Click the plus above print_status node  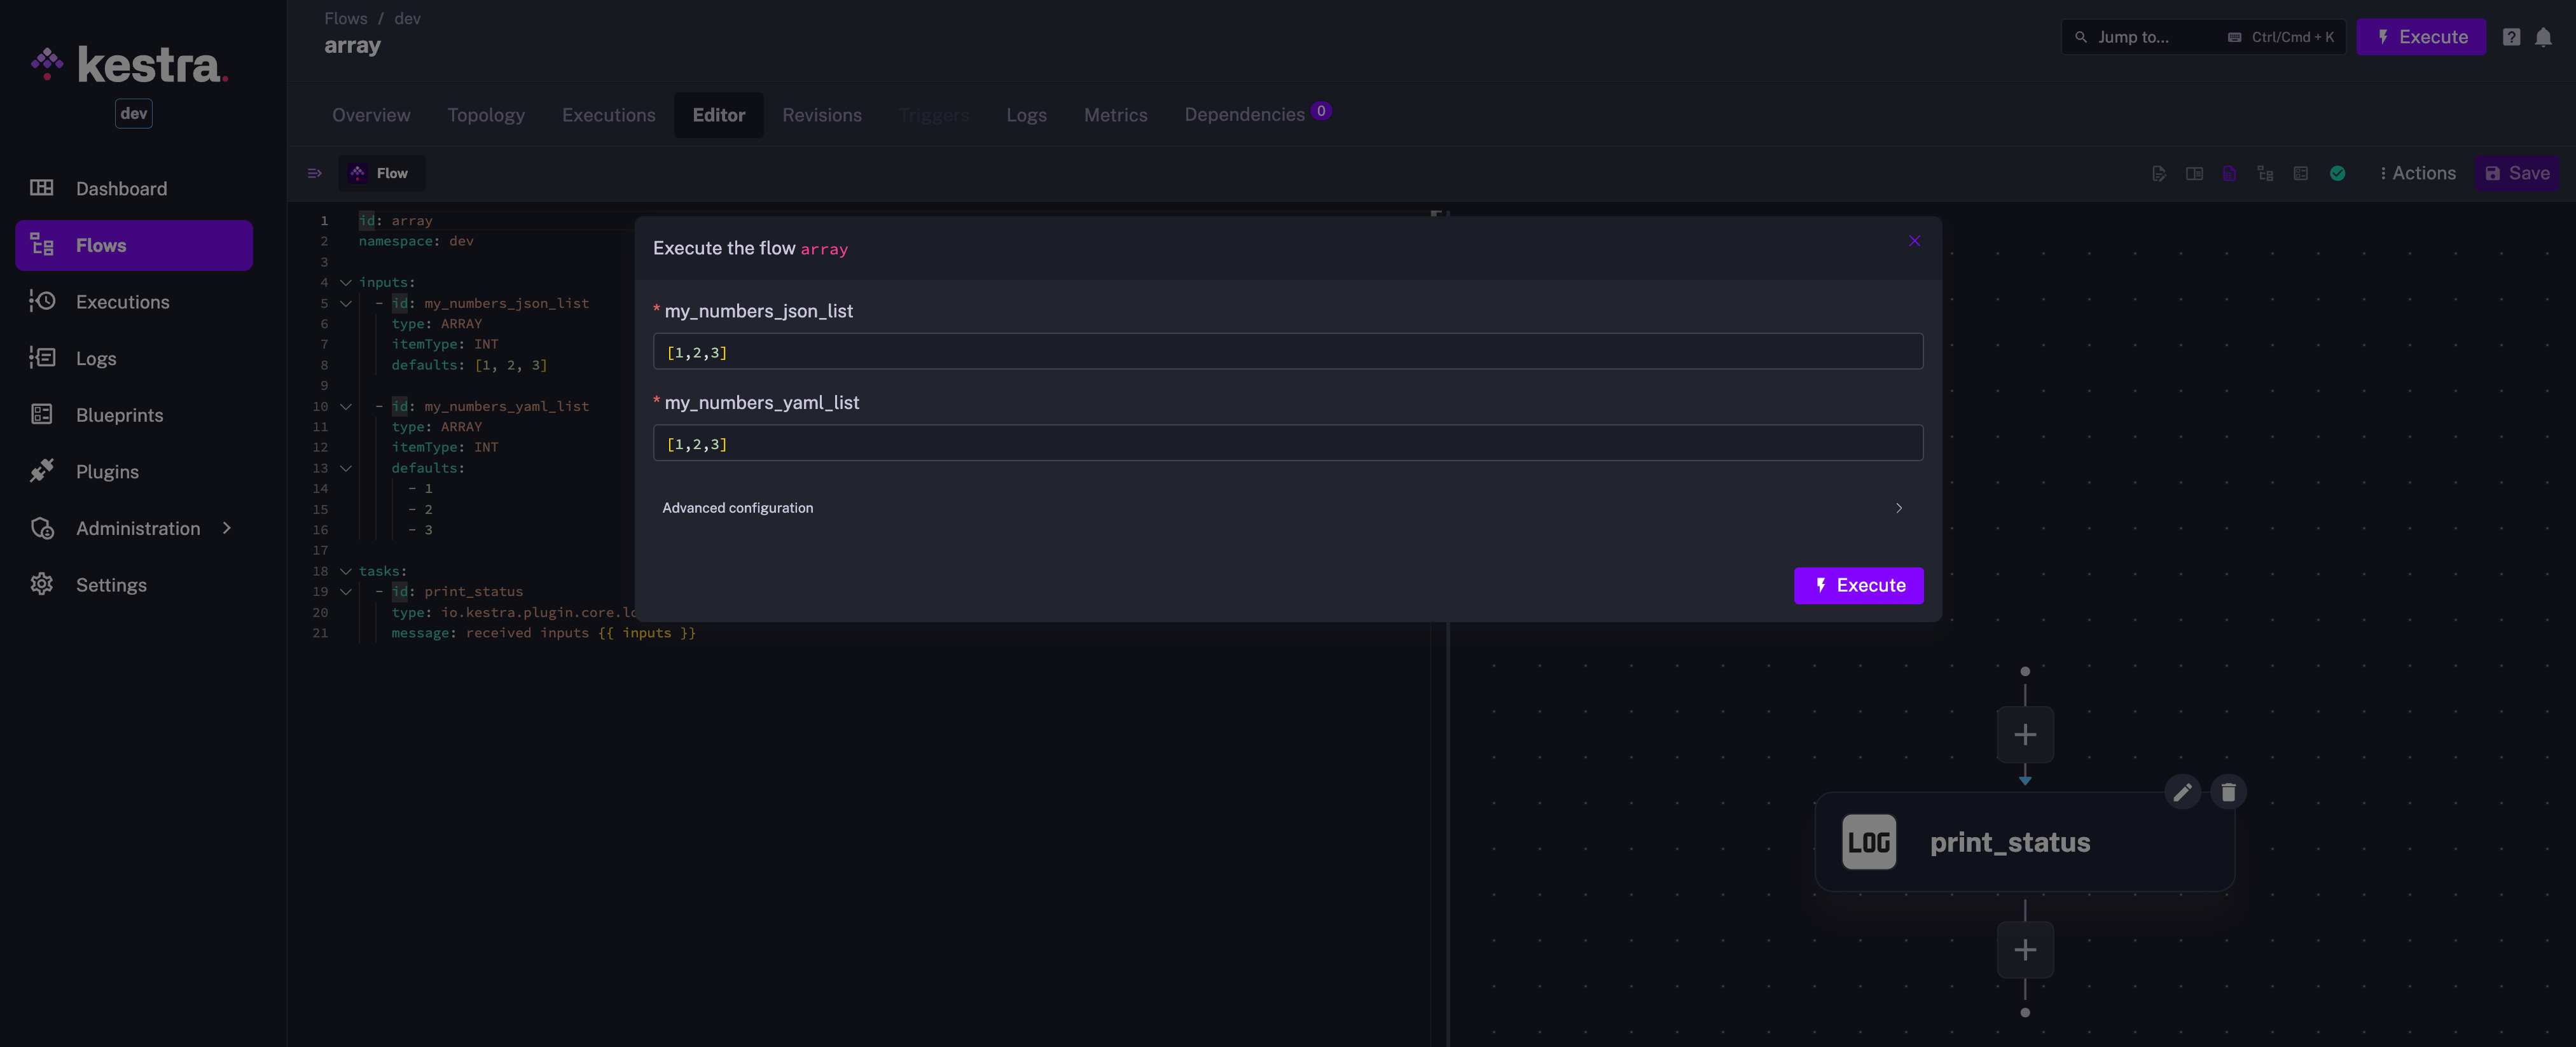pyautogui.click(x=2025, y=735)
